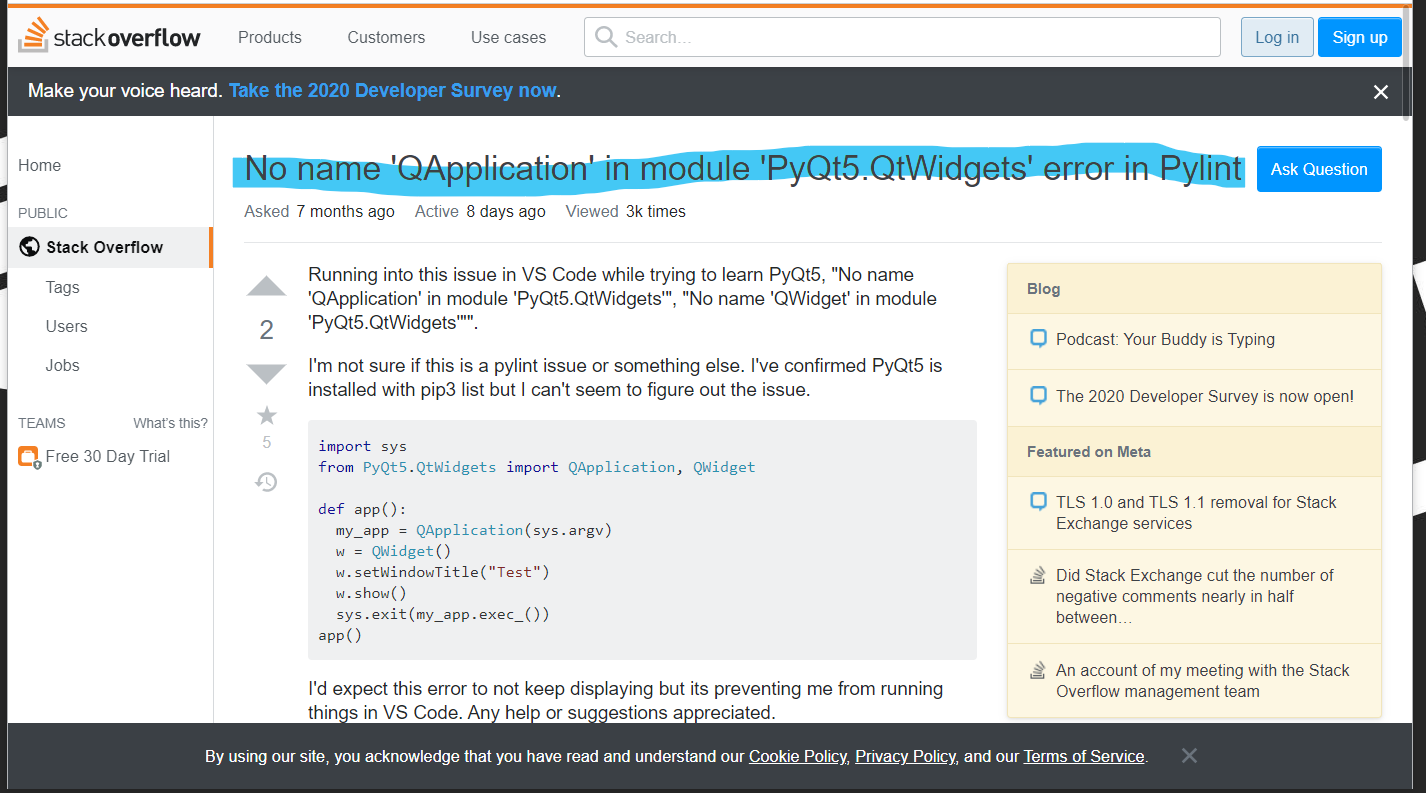Open the Customers page

pyautogui.click(x=386, y=37)
